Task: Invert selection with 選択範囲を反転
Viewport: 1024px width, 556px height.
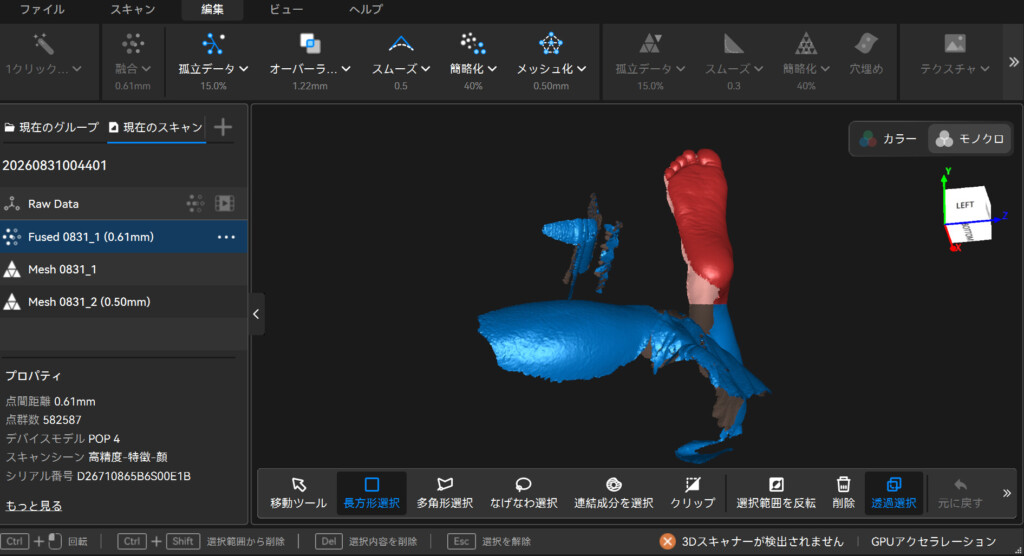Action: 776,493
